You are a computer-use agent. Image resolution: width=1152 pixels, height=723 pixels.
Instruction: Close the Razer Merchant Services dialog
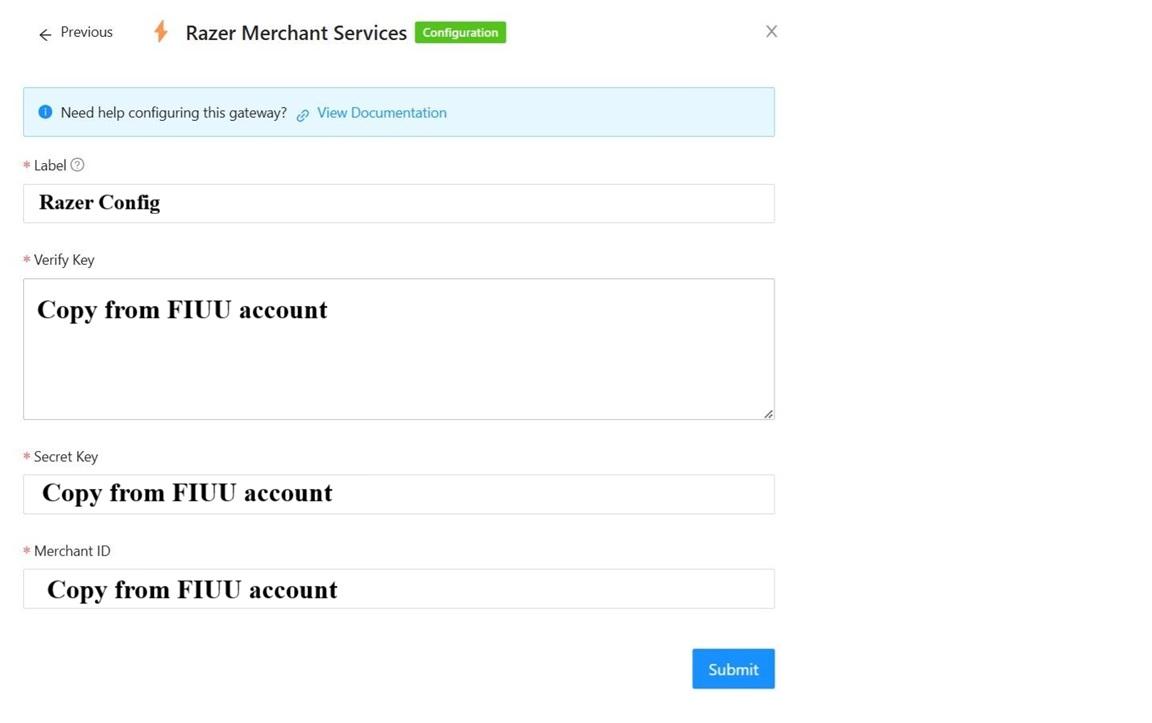(771, 31)
